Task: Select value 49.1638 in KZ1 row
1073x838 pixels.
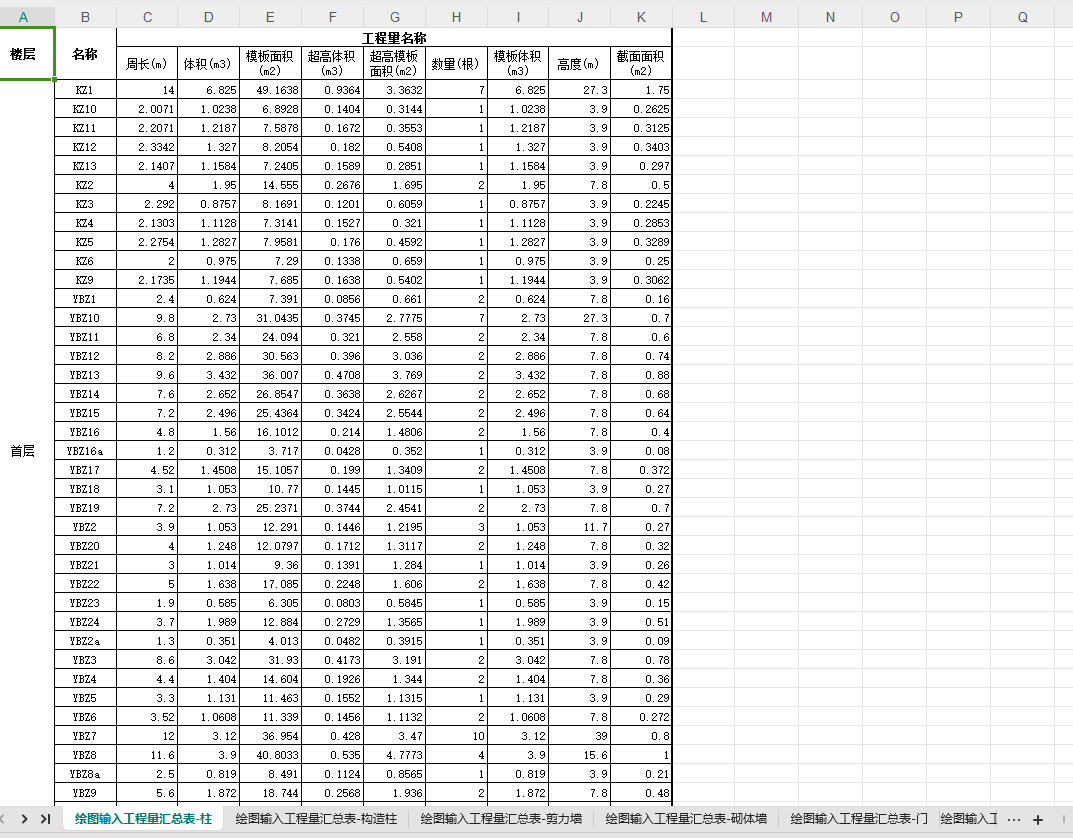Action: click(x=270, y=90)
